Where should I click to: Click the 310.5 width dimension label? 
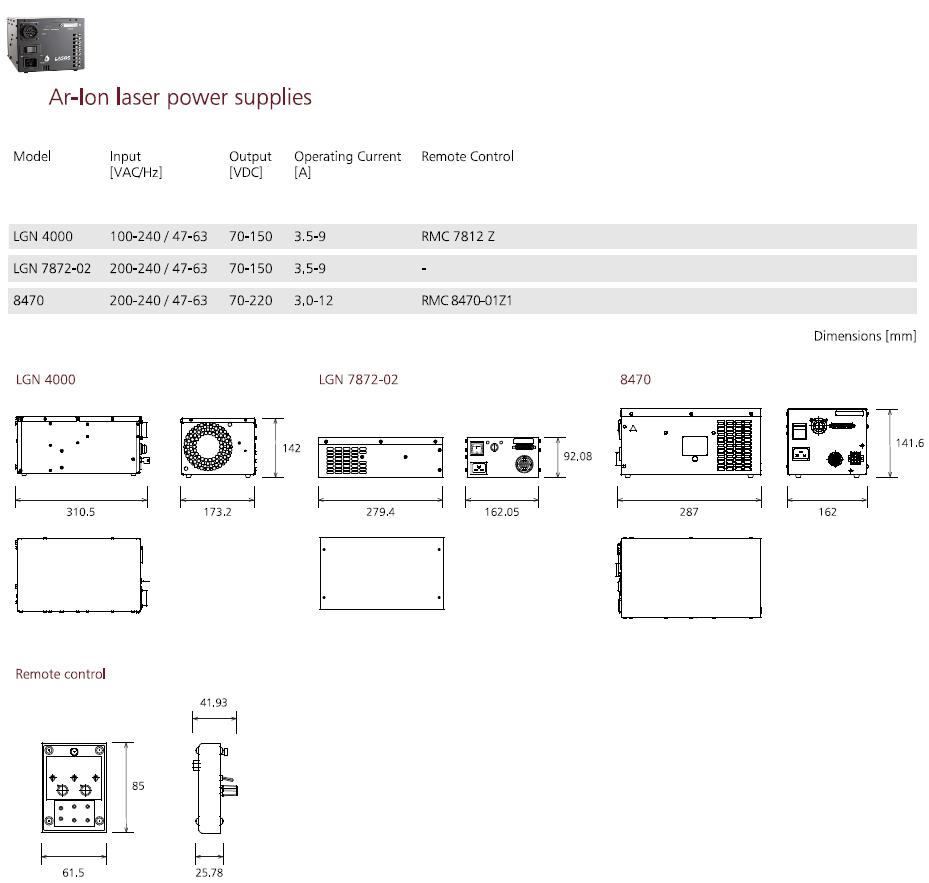[x=81, y=512]
